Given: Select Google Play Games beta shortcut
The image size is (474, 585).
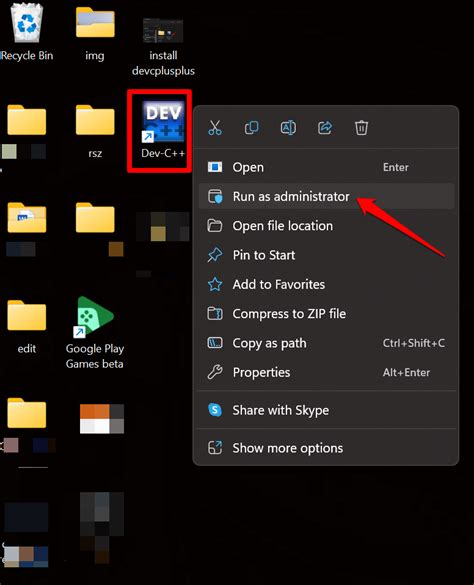Looking at the screenshot, I should tap(95, 332).
